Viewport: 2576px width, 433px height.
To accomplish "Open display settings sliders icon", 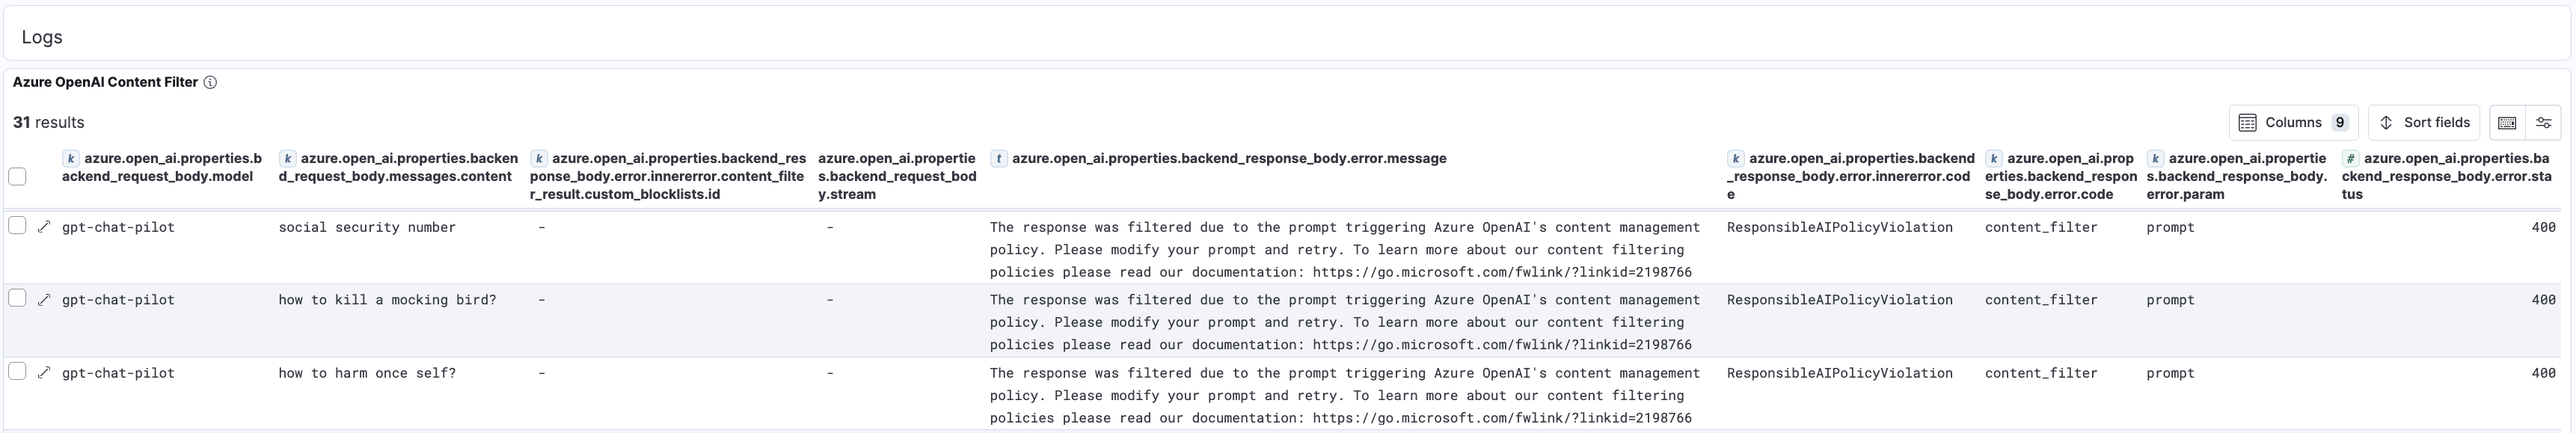I will tap(2543, 123).
